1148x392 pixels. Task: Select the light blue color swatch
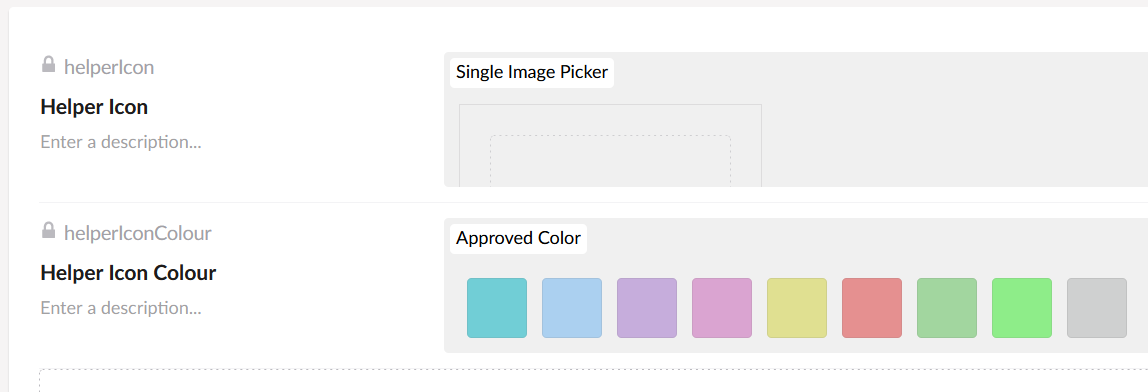(572, 308)
